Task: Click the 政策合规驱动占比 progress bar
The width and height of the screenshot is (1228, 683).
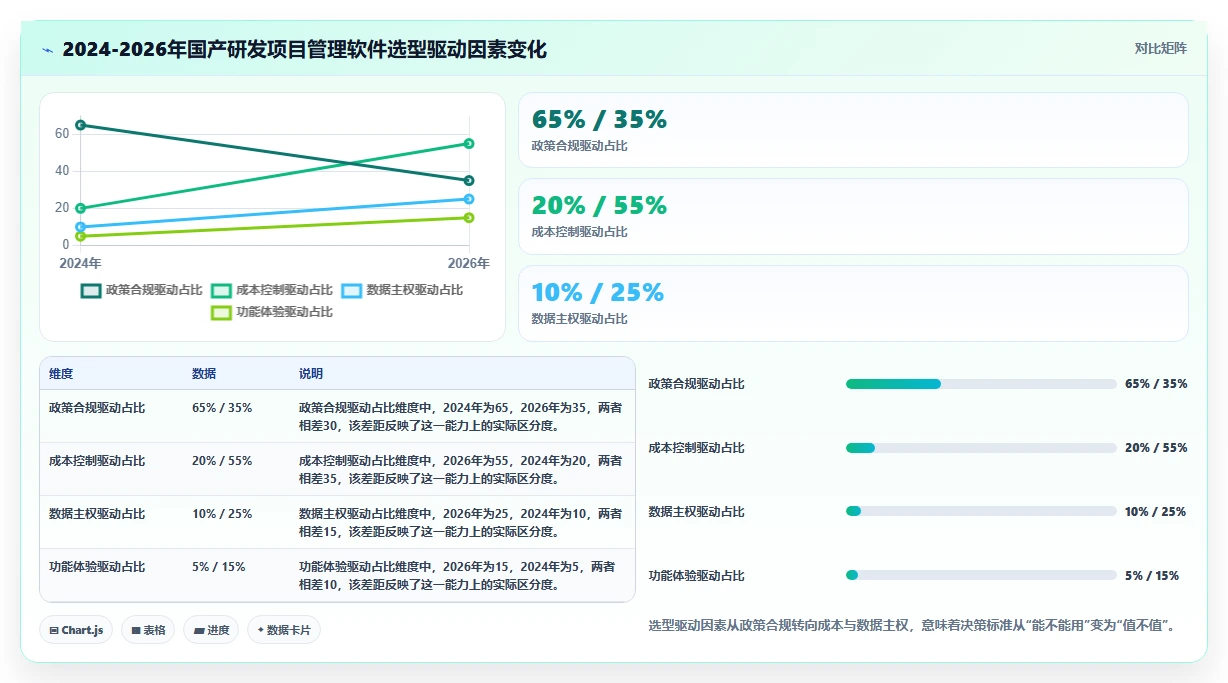Action: [x=981, y=384]
